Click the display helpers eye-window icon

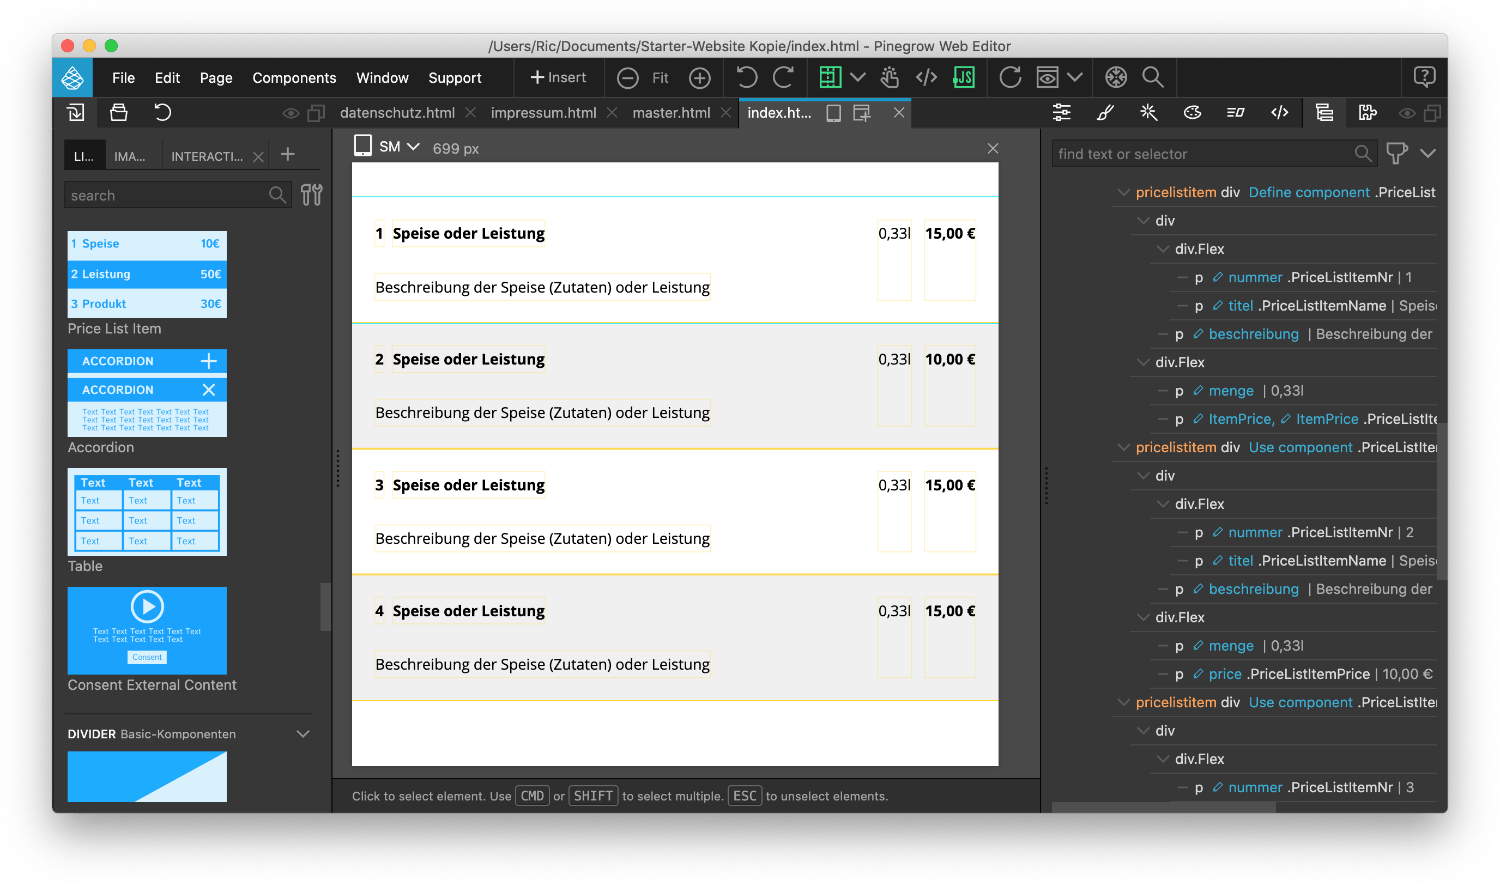(1047, 77)
